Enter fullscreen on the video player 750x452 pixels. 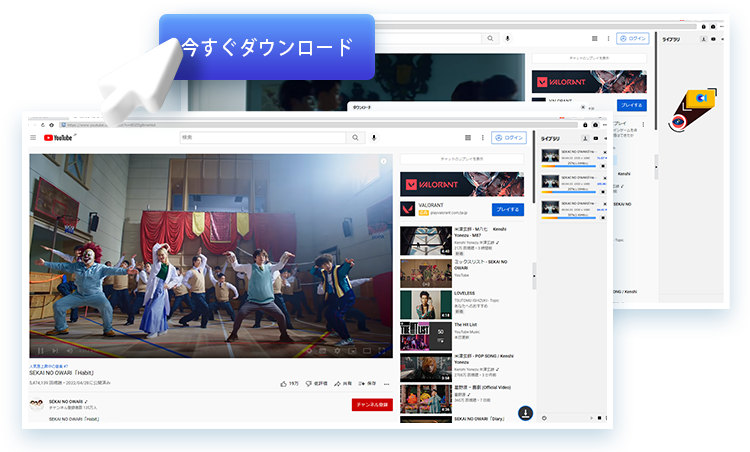click(384, 350)
